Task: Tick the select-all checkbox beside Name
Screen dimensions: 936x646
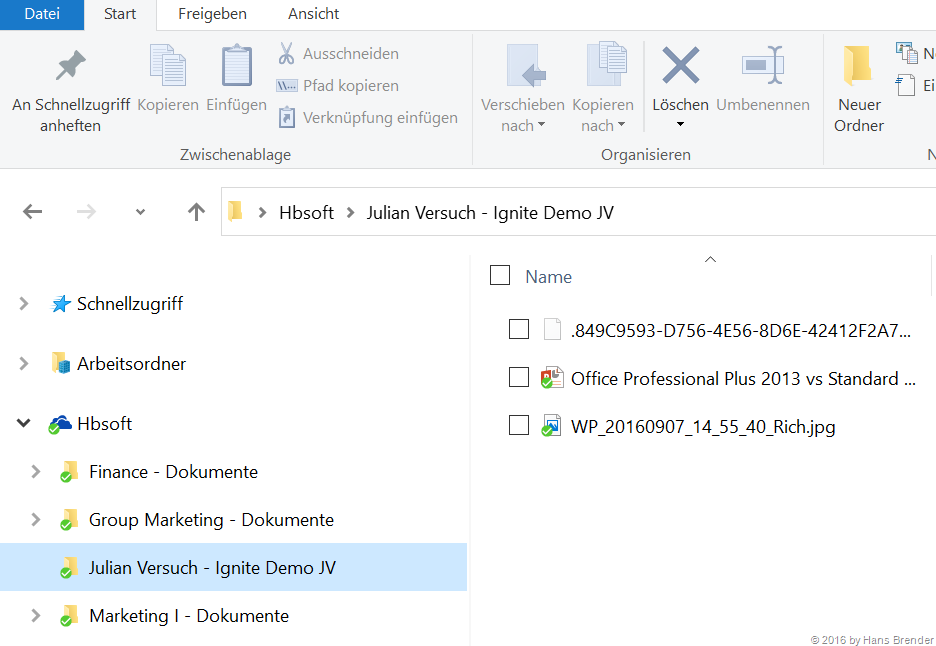Action: [x=500, y=276]
